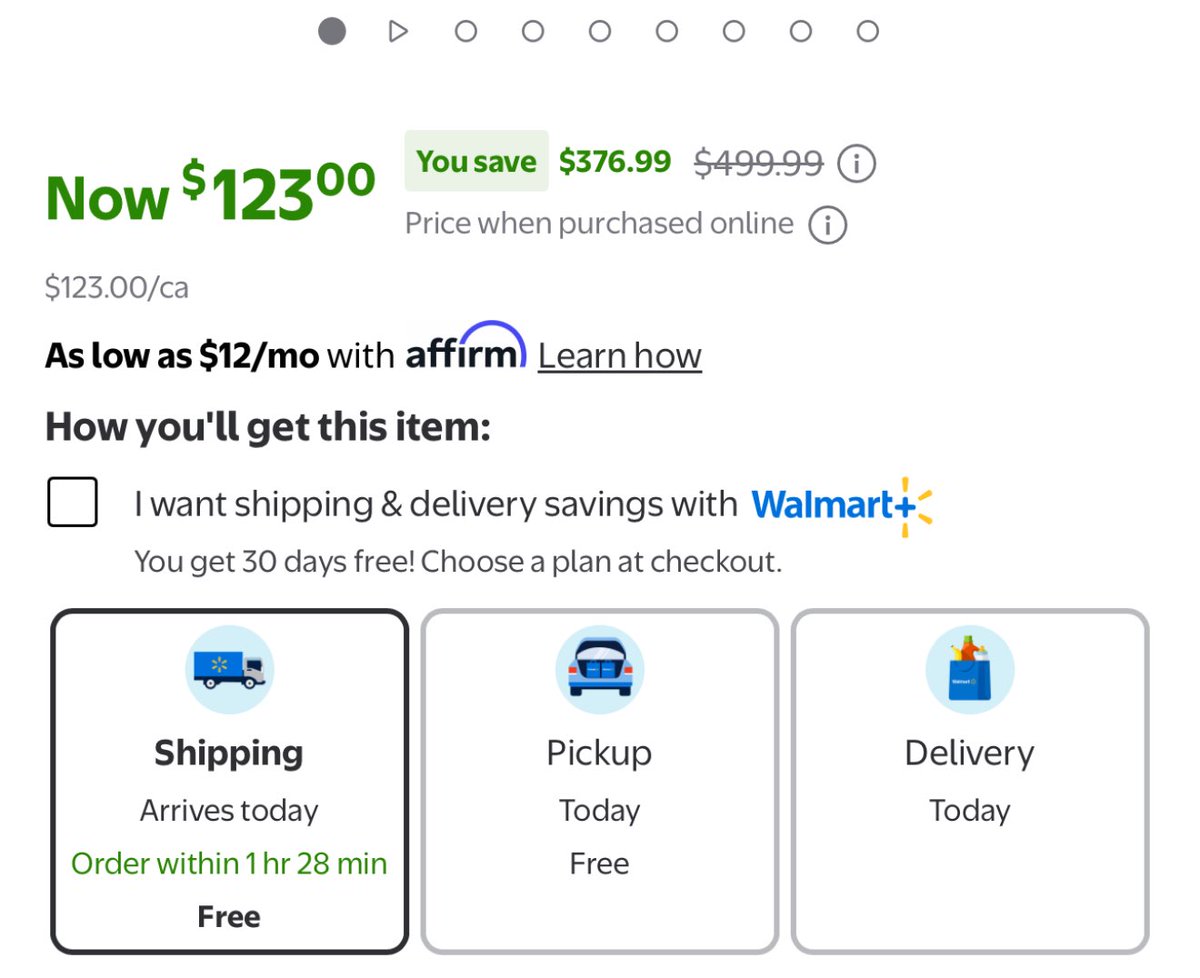Image resolution: width=1200 pixels, height=978 pixels.
Task: Choose the Pickup Today option
Action: point(599,781)
